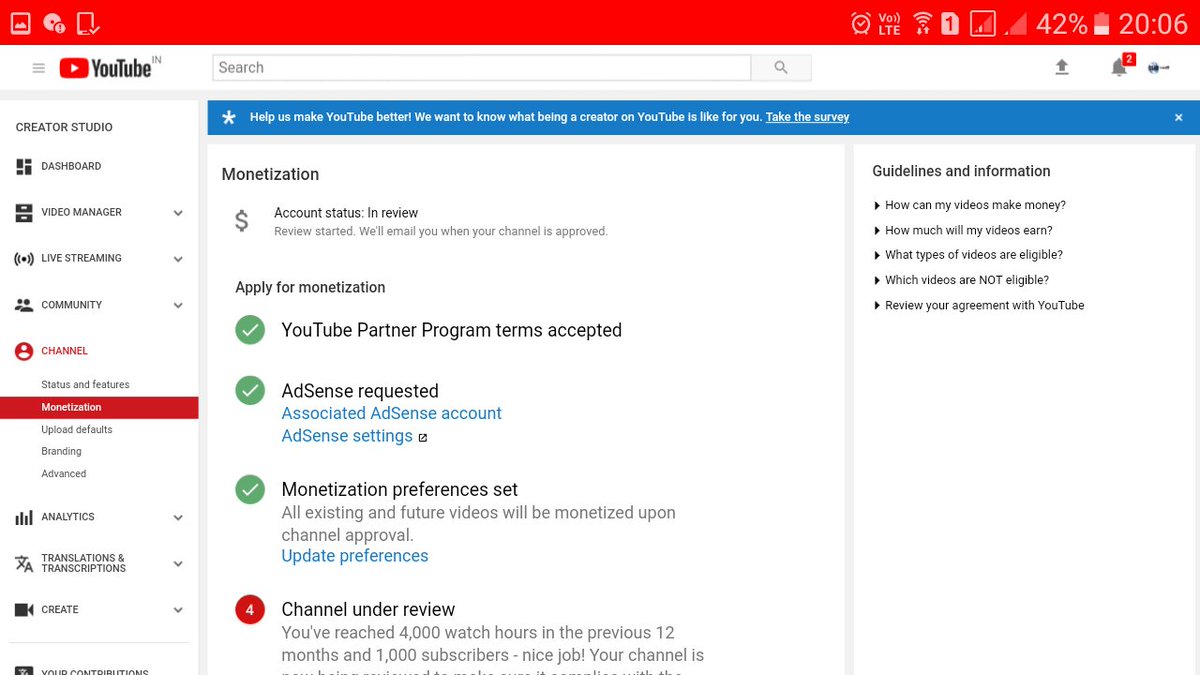1200x675 pixels.
Task: Go to the YouTube home logo
Action: [105, 68]
